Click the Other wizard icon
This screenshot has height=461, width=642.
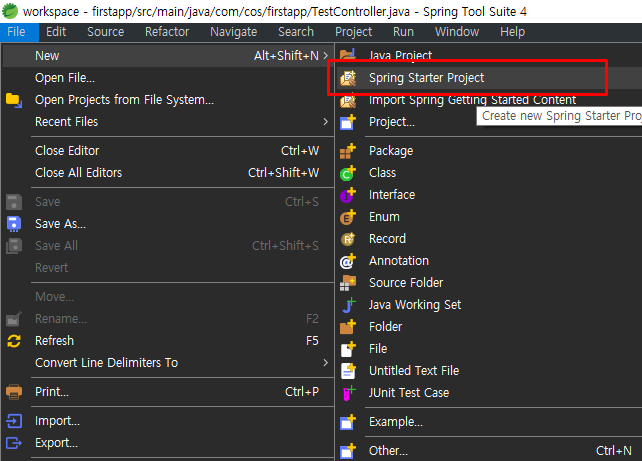point(348,451)
